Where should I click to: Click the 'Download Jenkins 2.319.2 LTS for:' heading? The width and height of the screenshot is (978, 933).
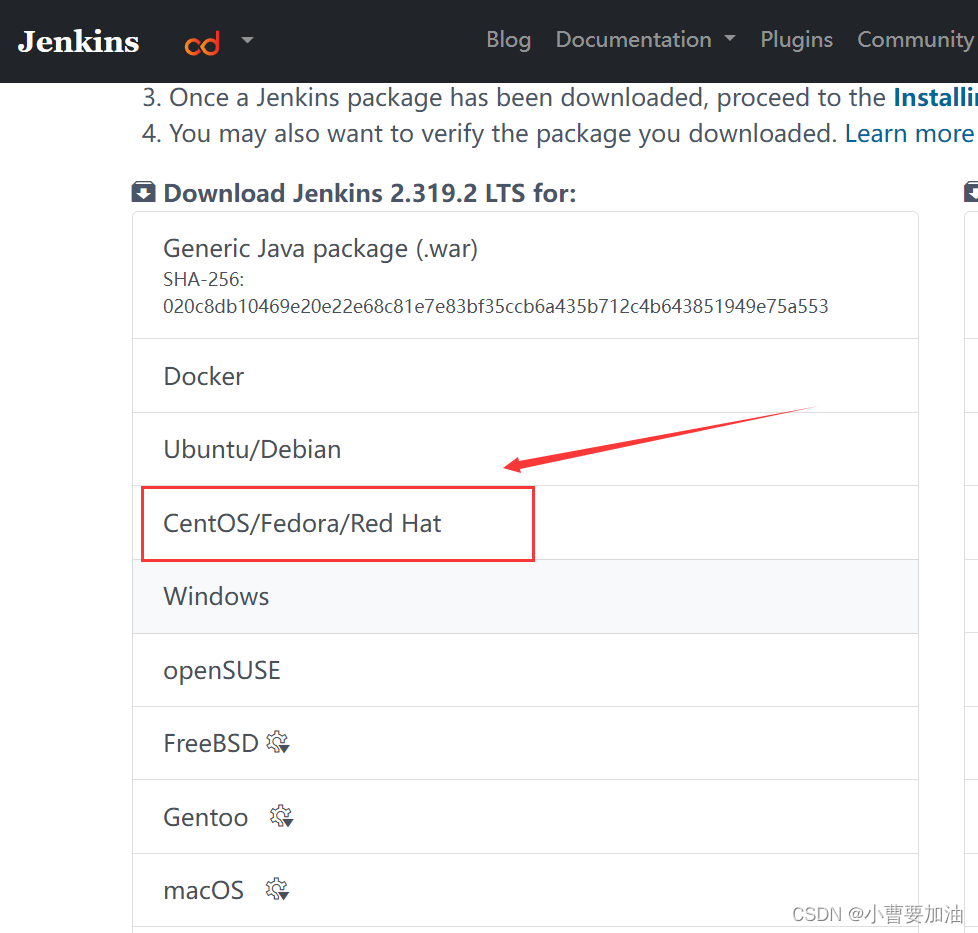click(369, 193)
